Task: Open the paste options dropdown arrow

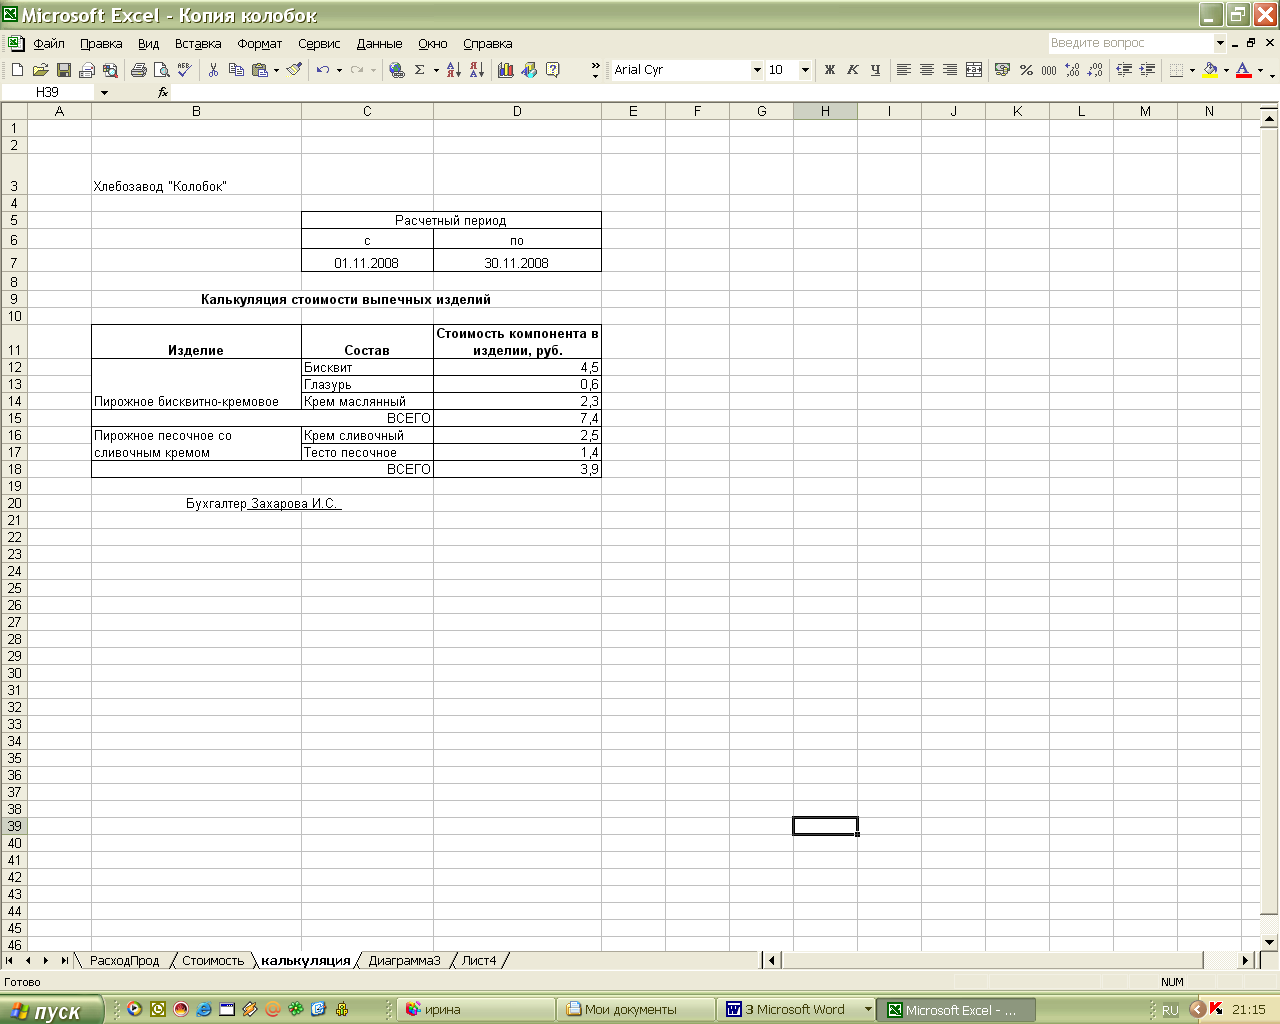Action: tap(276, 70)
